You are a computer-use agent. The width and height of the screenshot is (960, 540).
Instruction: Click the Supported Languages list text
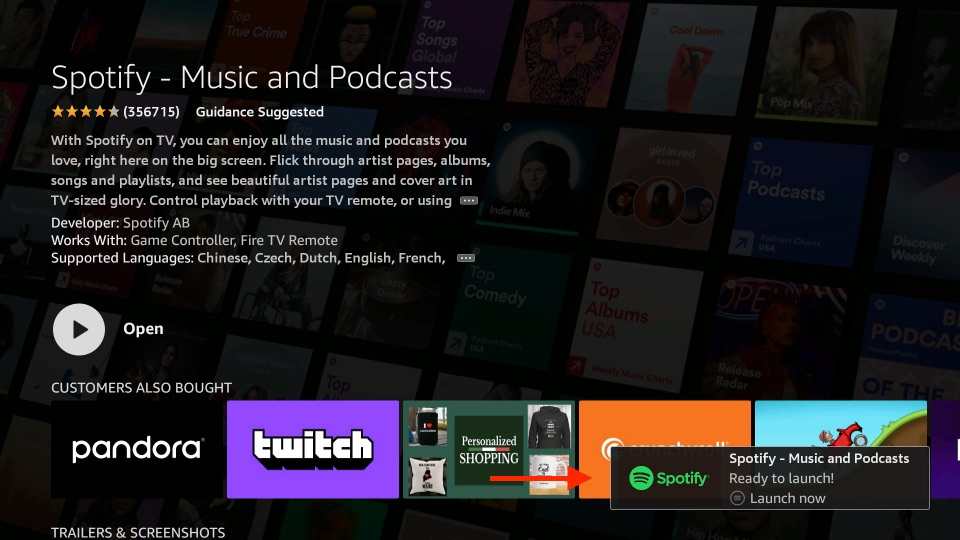click(248, 258)
